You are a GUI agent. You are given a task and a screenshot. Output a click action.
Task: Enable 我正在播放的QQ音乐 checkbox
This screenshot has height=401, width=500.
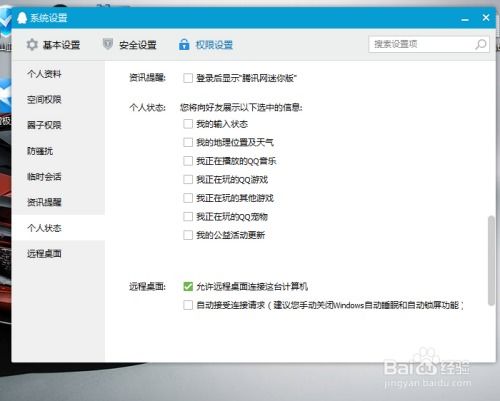[x=188, y=161]
